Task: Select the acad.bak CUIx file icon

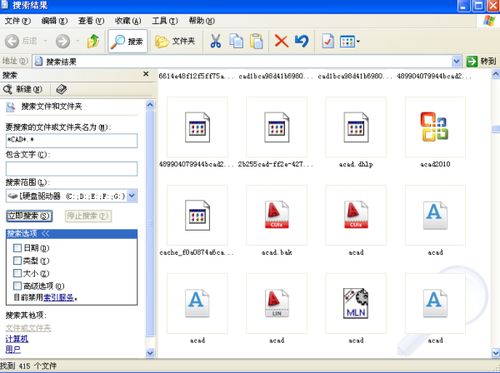Action: tap(277, 215)
